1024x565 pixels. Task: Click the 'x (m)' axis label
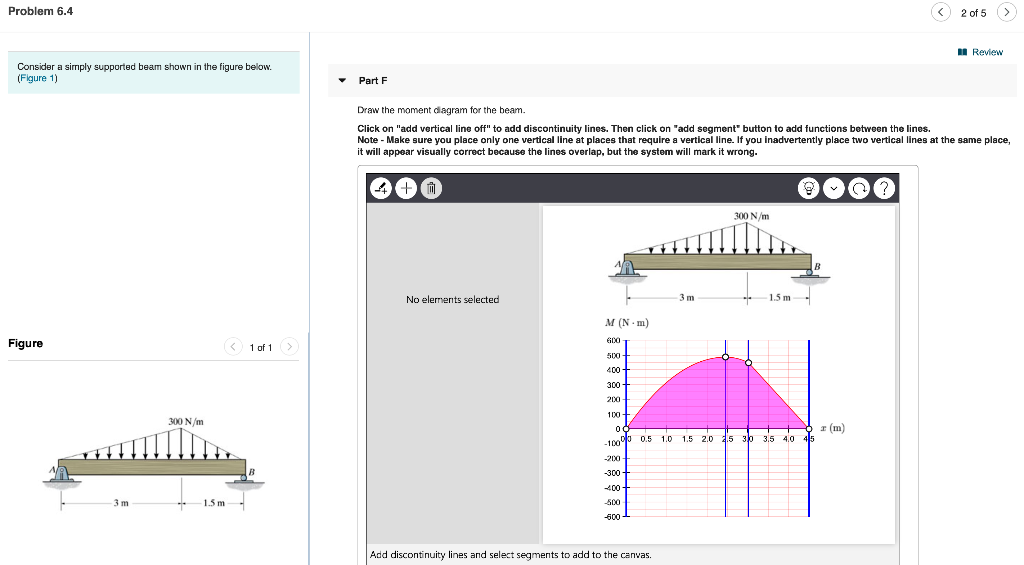click(833, 428)
